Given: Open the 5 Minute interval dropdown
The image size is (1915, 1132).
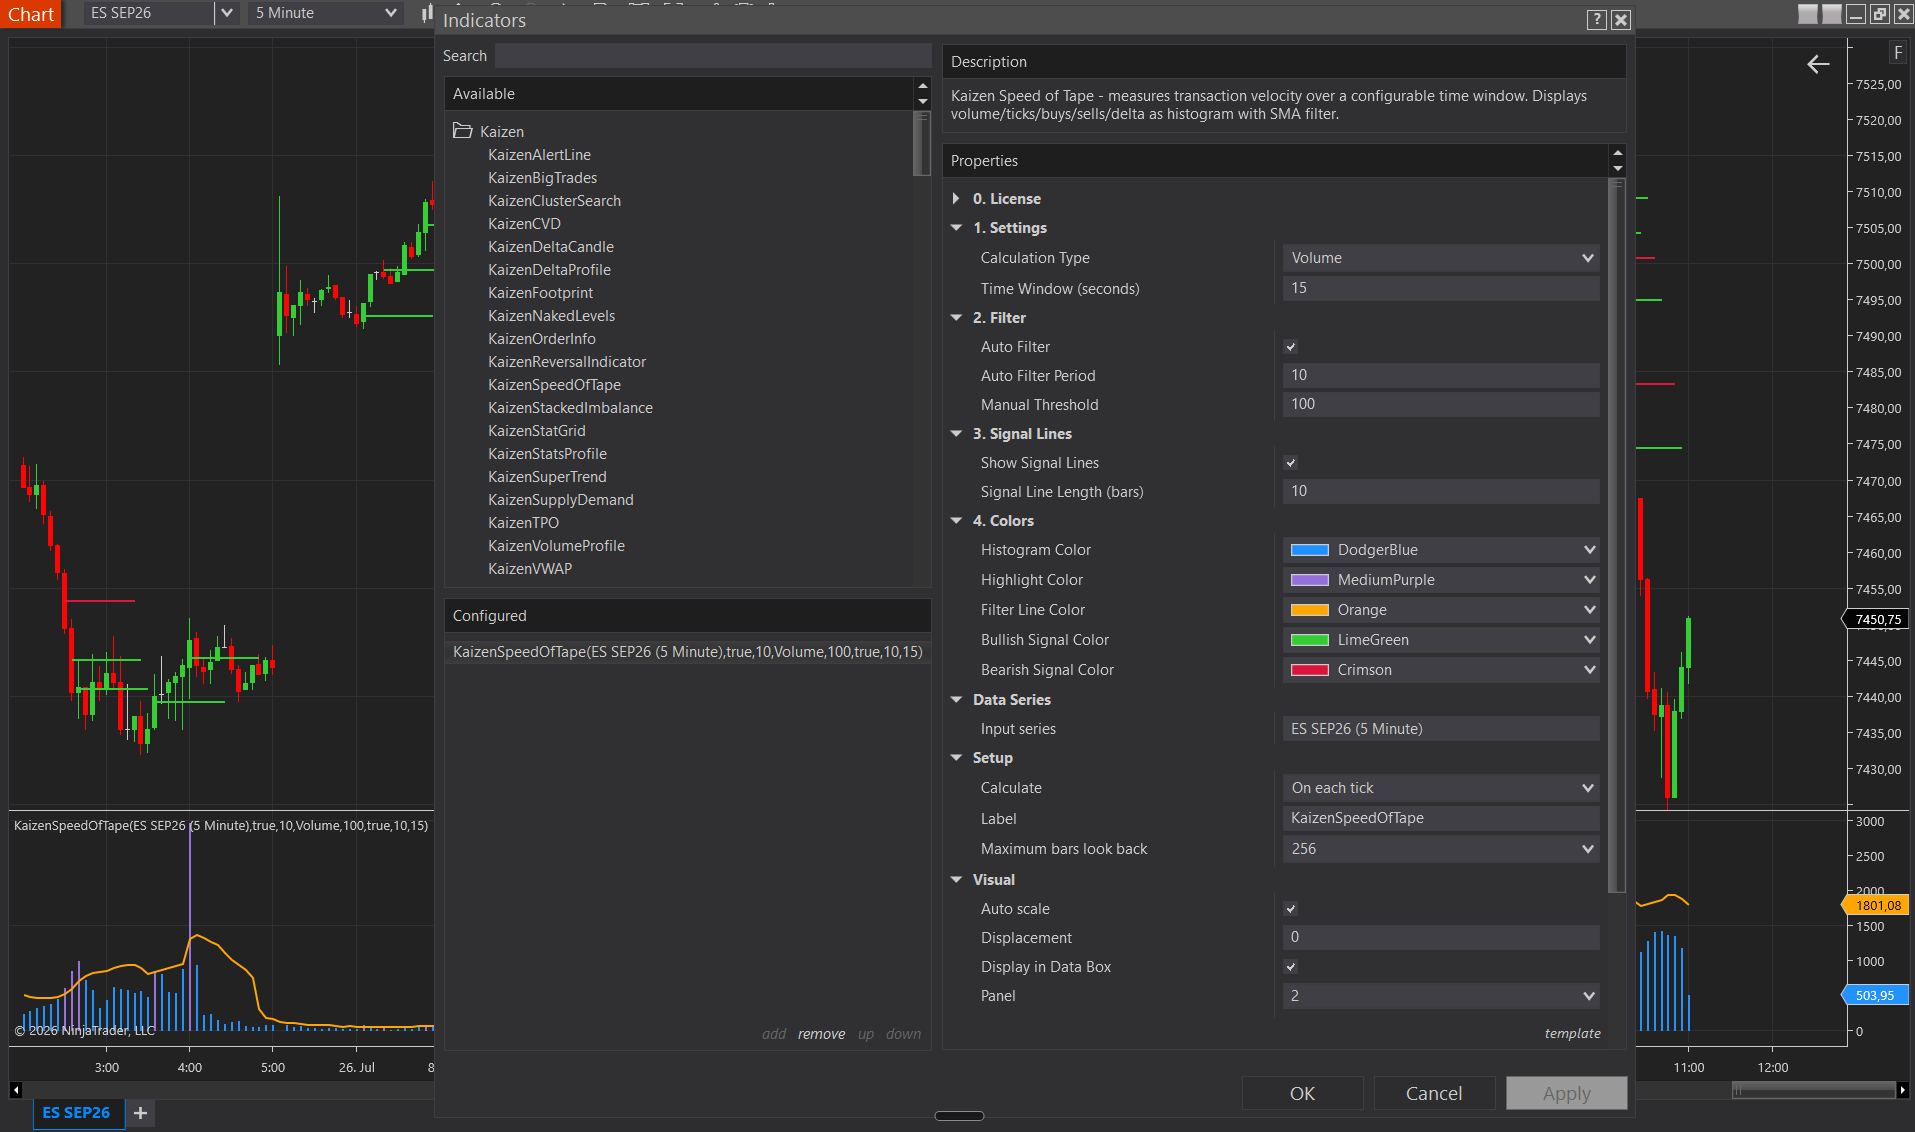Looking at the screenshot, I should pyautogui.click(x=326, y=13).
